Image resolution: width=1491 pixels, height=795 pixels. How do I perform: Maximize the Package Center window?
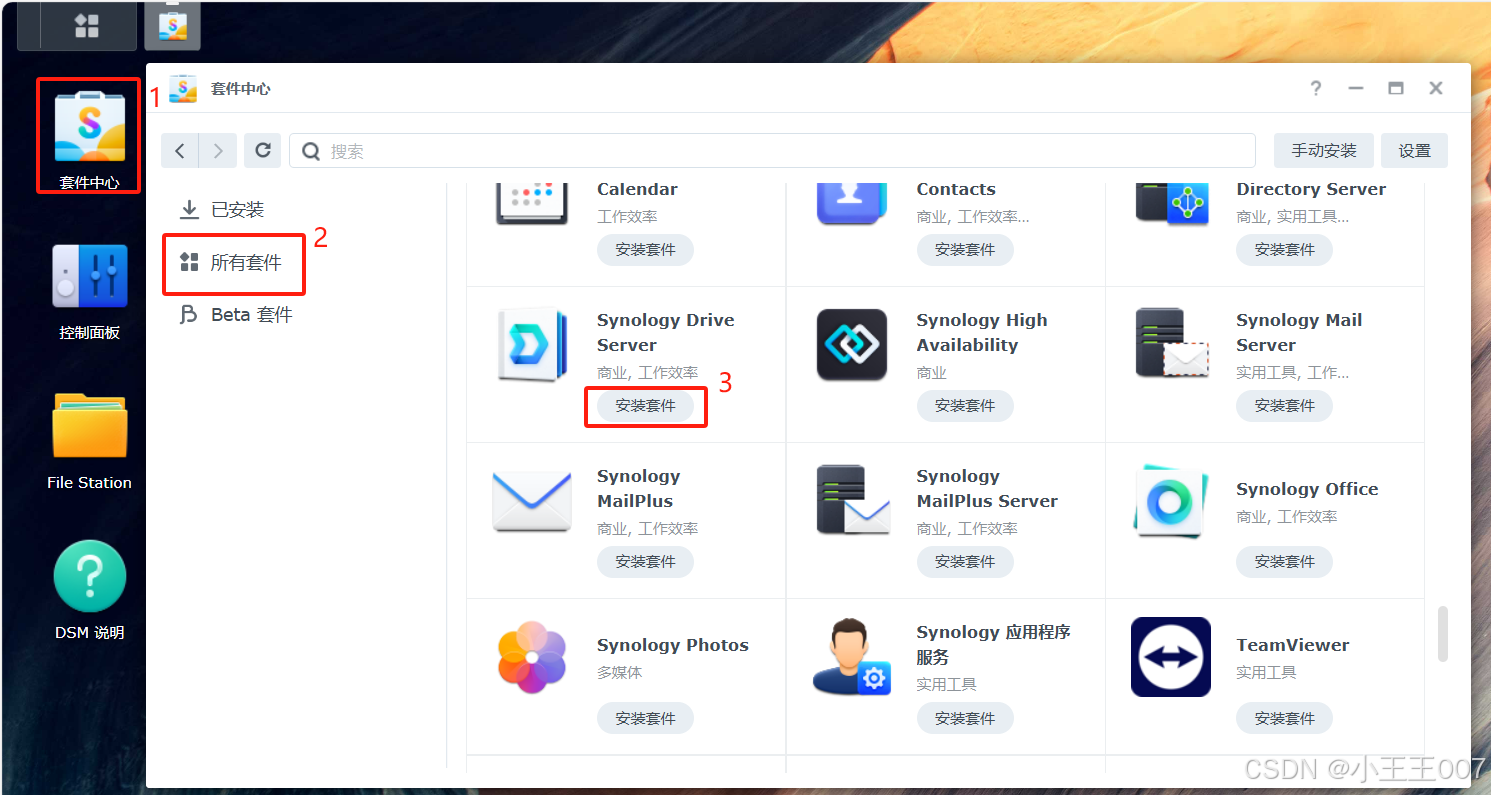point(1396,88)
